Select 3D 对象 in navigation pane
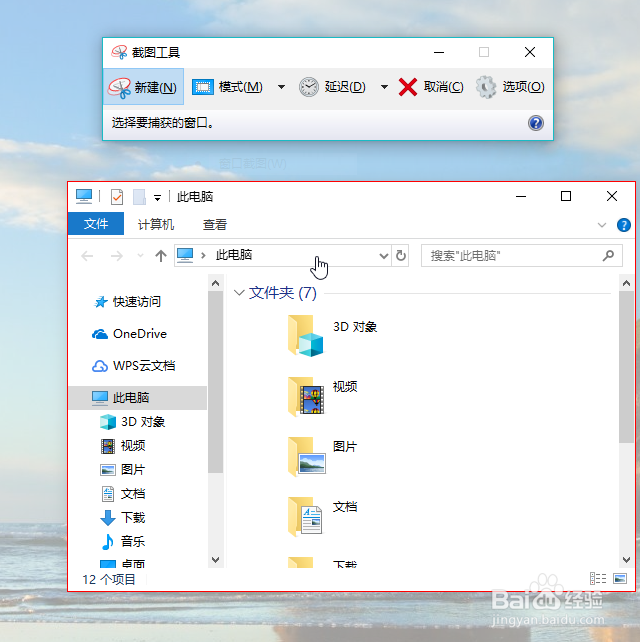Screen dimensions: 640x642 coord(132,422)
